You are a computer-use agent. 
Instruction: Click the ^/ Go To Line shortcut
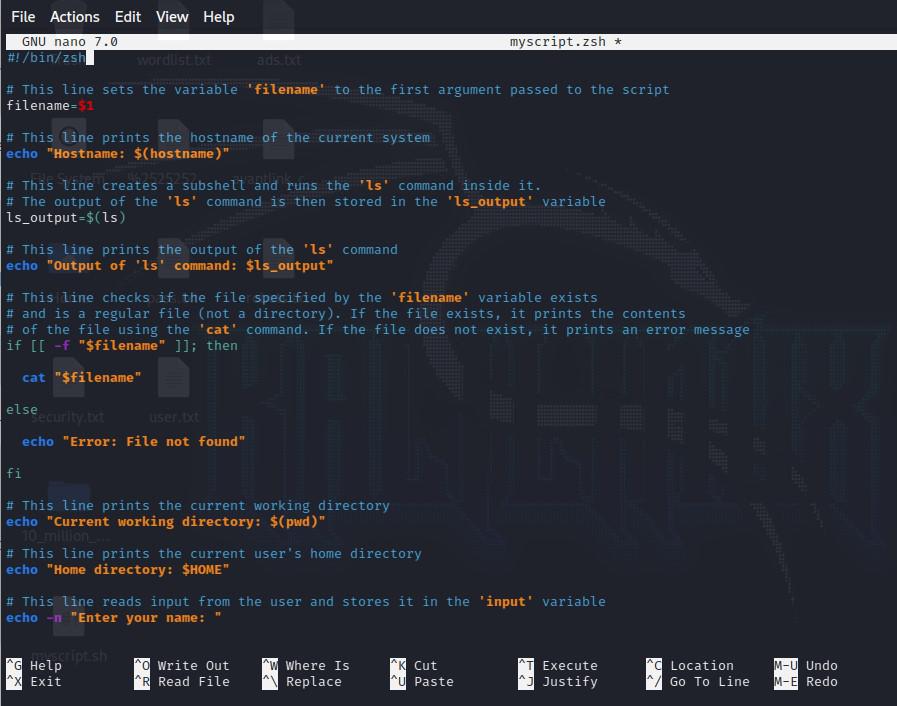coord(698,681)
